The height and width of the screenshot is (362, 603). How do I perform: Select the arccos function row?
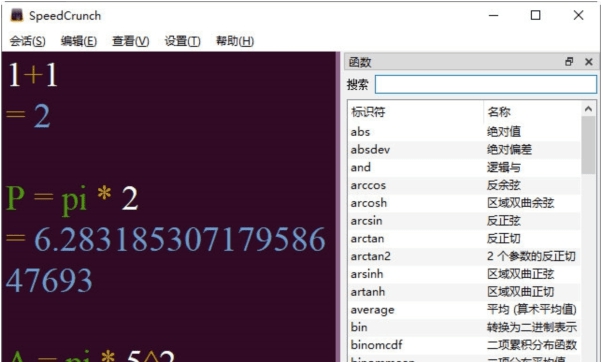pyautogui.click(x=465, y=185)
